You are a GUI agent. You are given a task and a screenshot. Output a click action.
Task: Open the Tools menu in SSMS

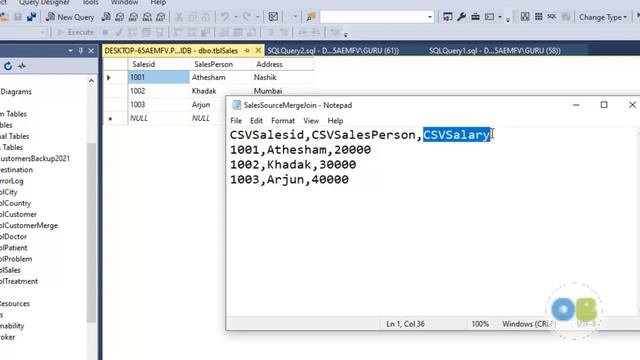[x=90, y=2]
